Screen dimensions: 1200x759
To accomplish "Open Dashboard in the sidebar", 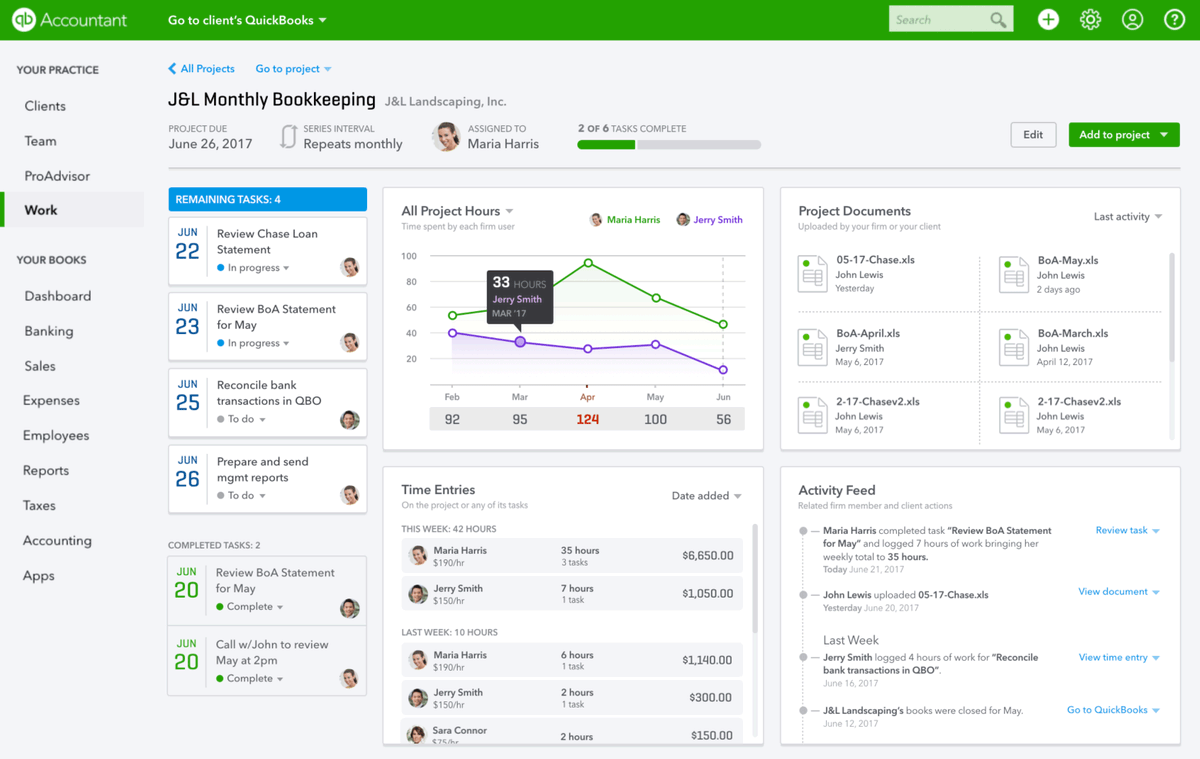I will coord(58,296).
